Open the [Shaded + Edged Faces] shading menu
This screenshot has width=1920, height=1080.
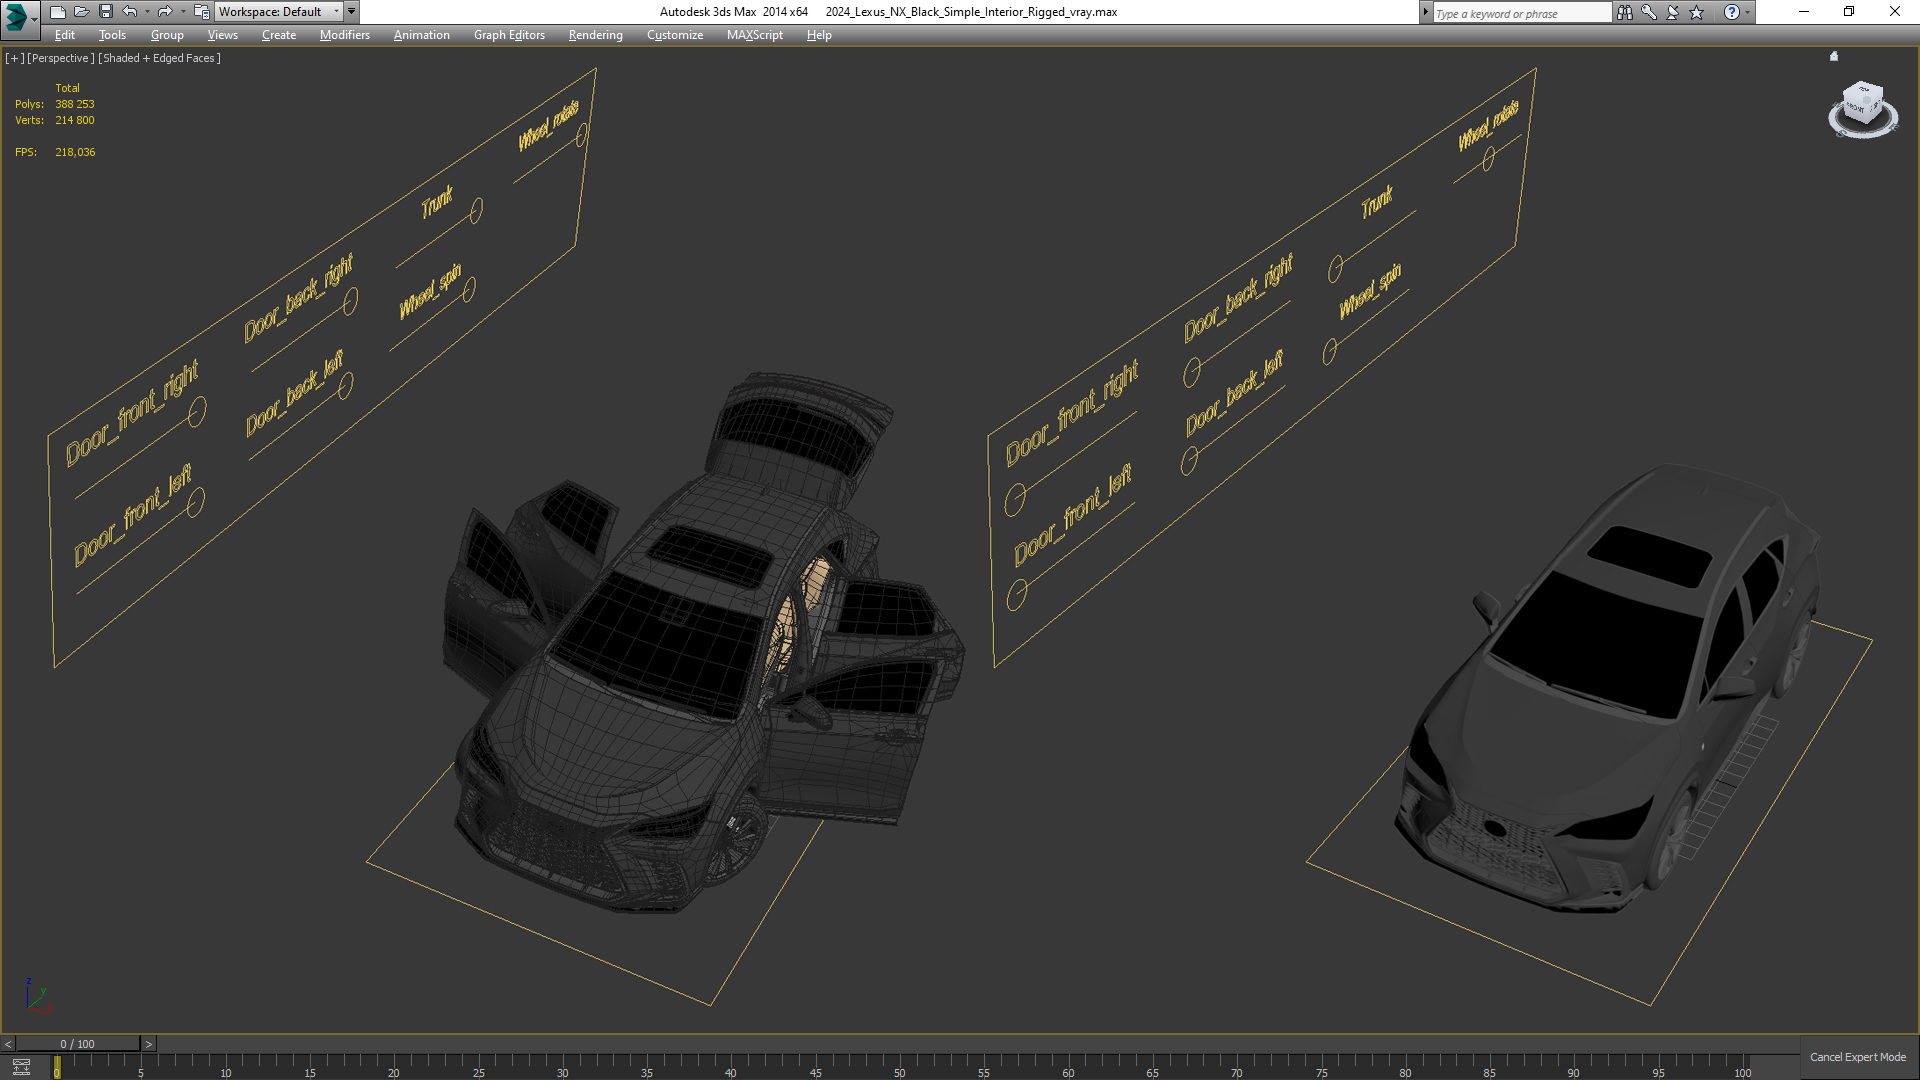coord(159,58)
